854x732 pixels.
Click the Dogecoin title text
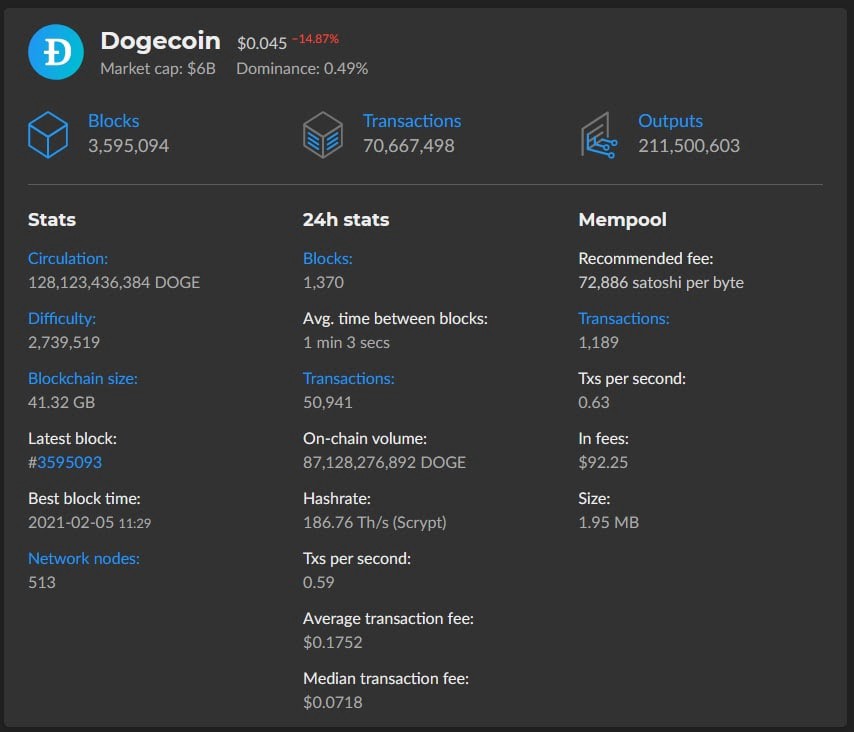pos(160,41)
